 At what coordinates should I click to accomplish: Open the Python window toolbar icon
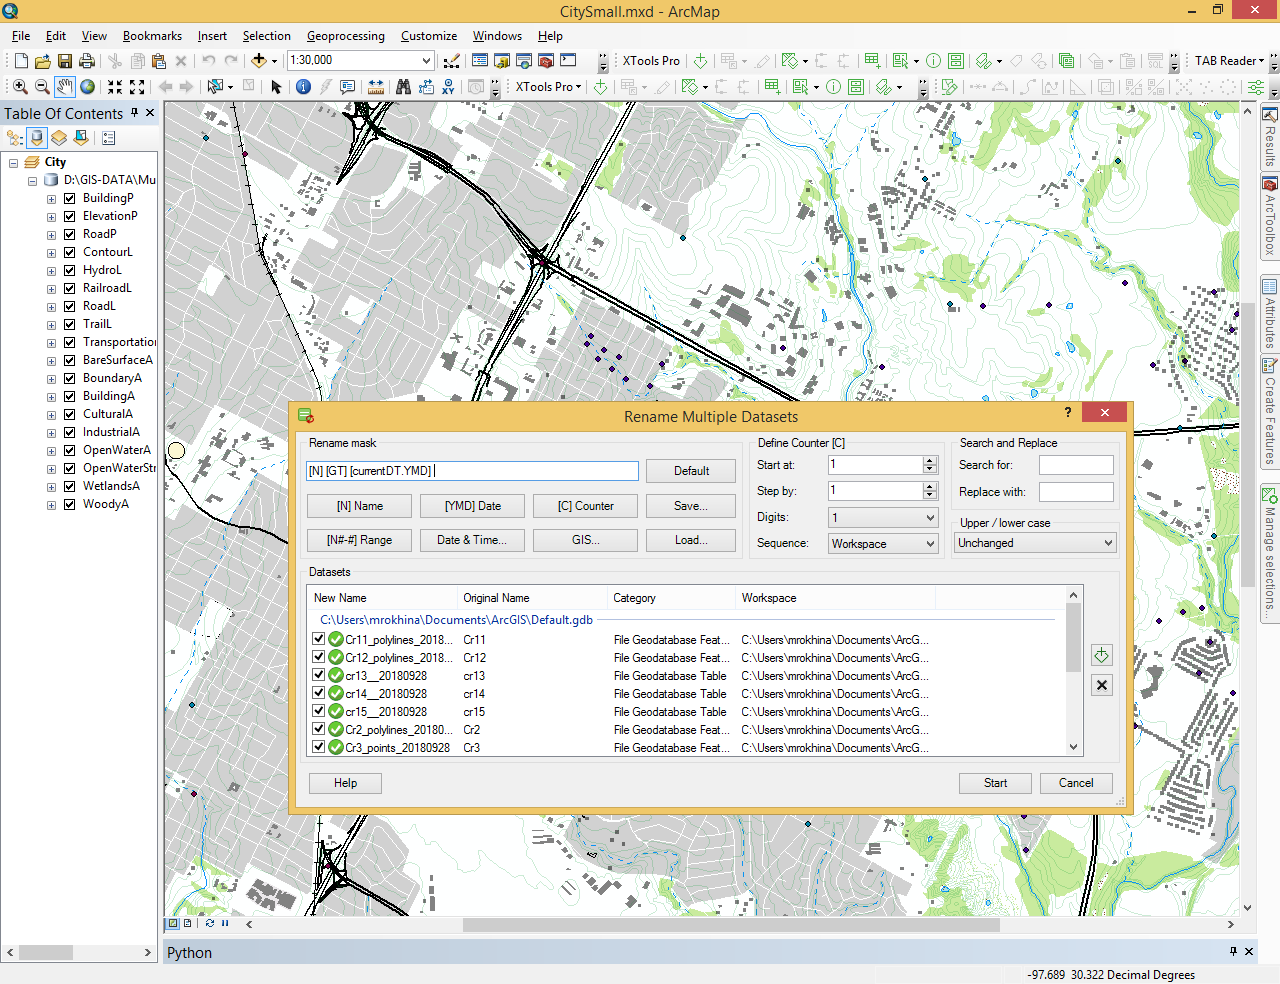[568, 61]
